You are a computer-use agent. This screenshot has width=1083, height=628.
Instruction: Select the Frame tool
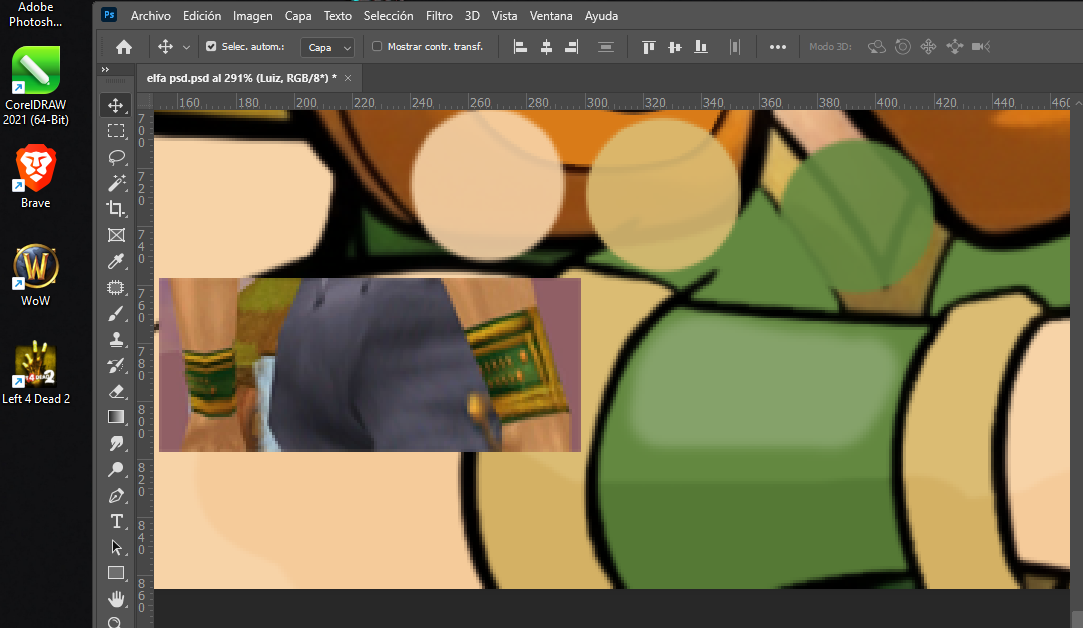pyautogui.click(x=116, y=235)
